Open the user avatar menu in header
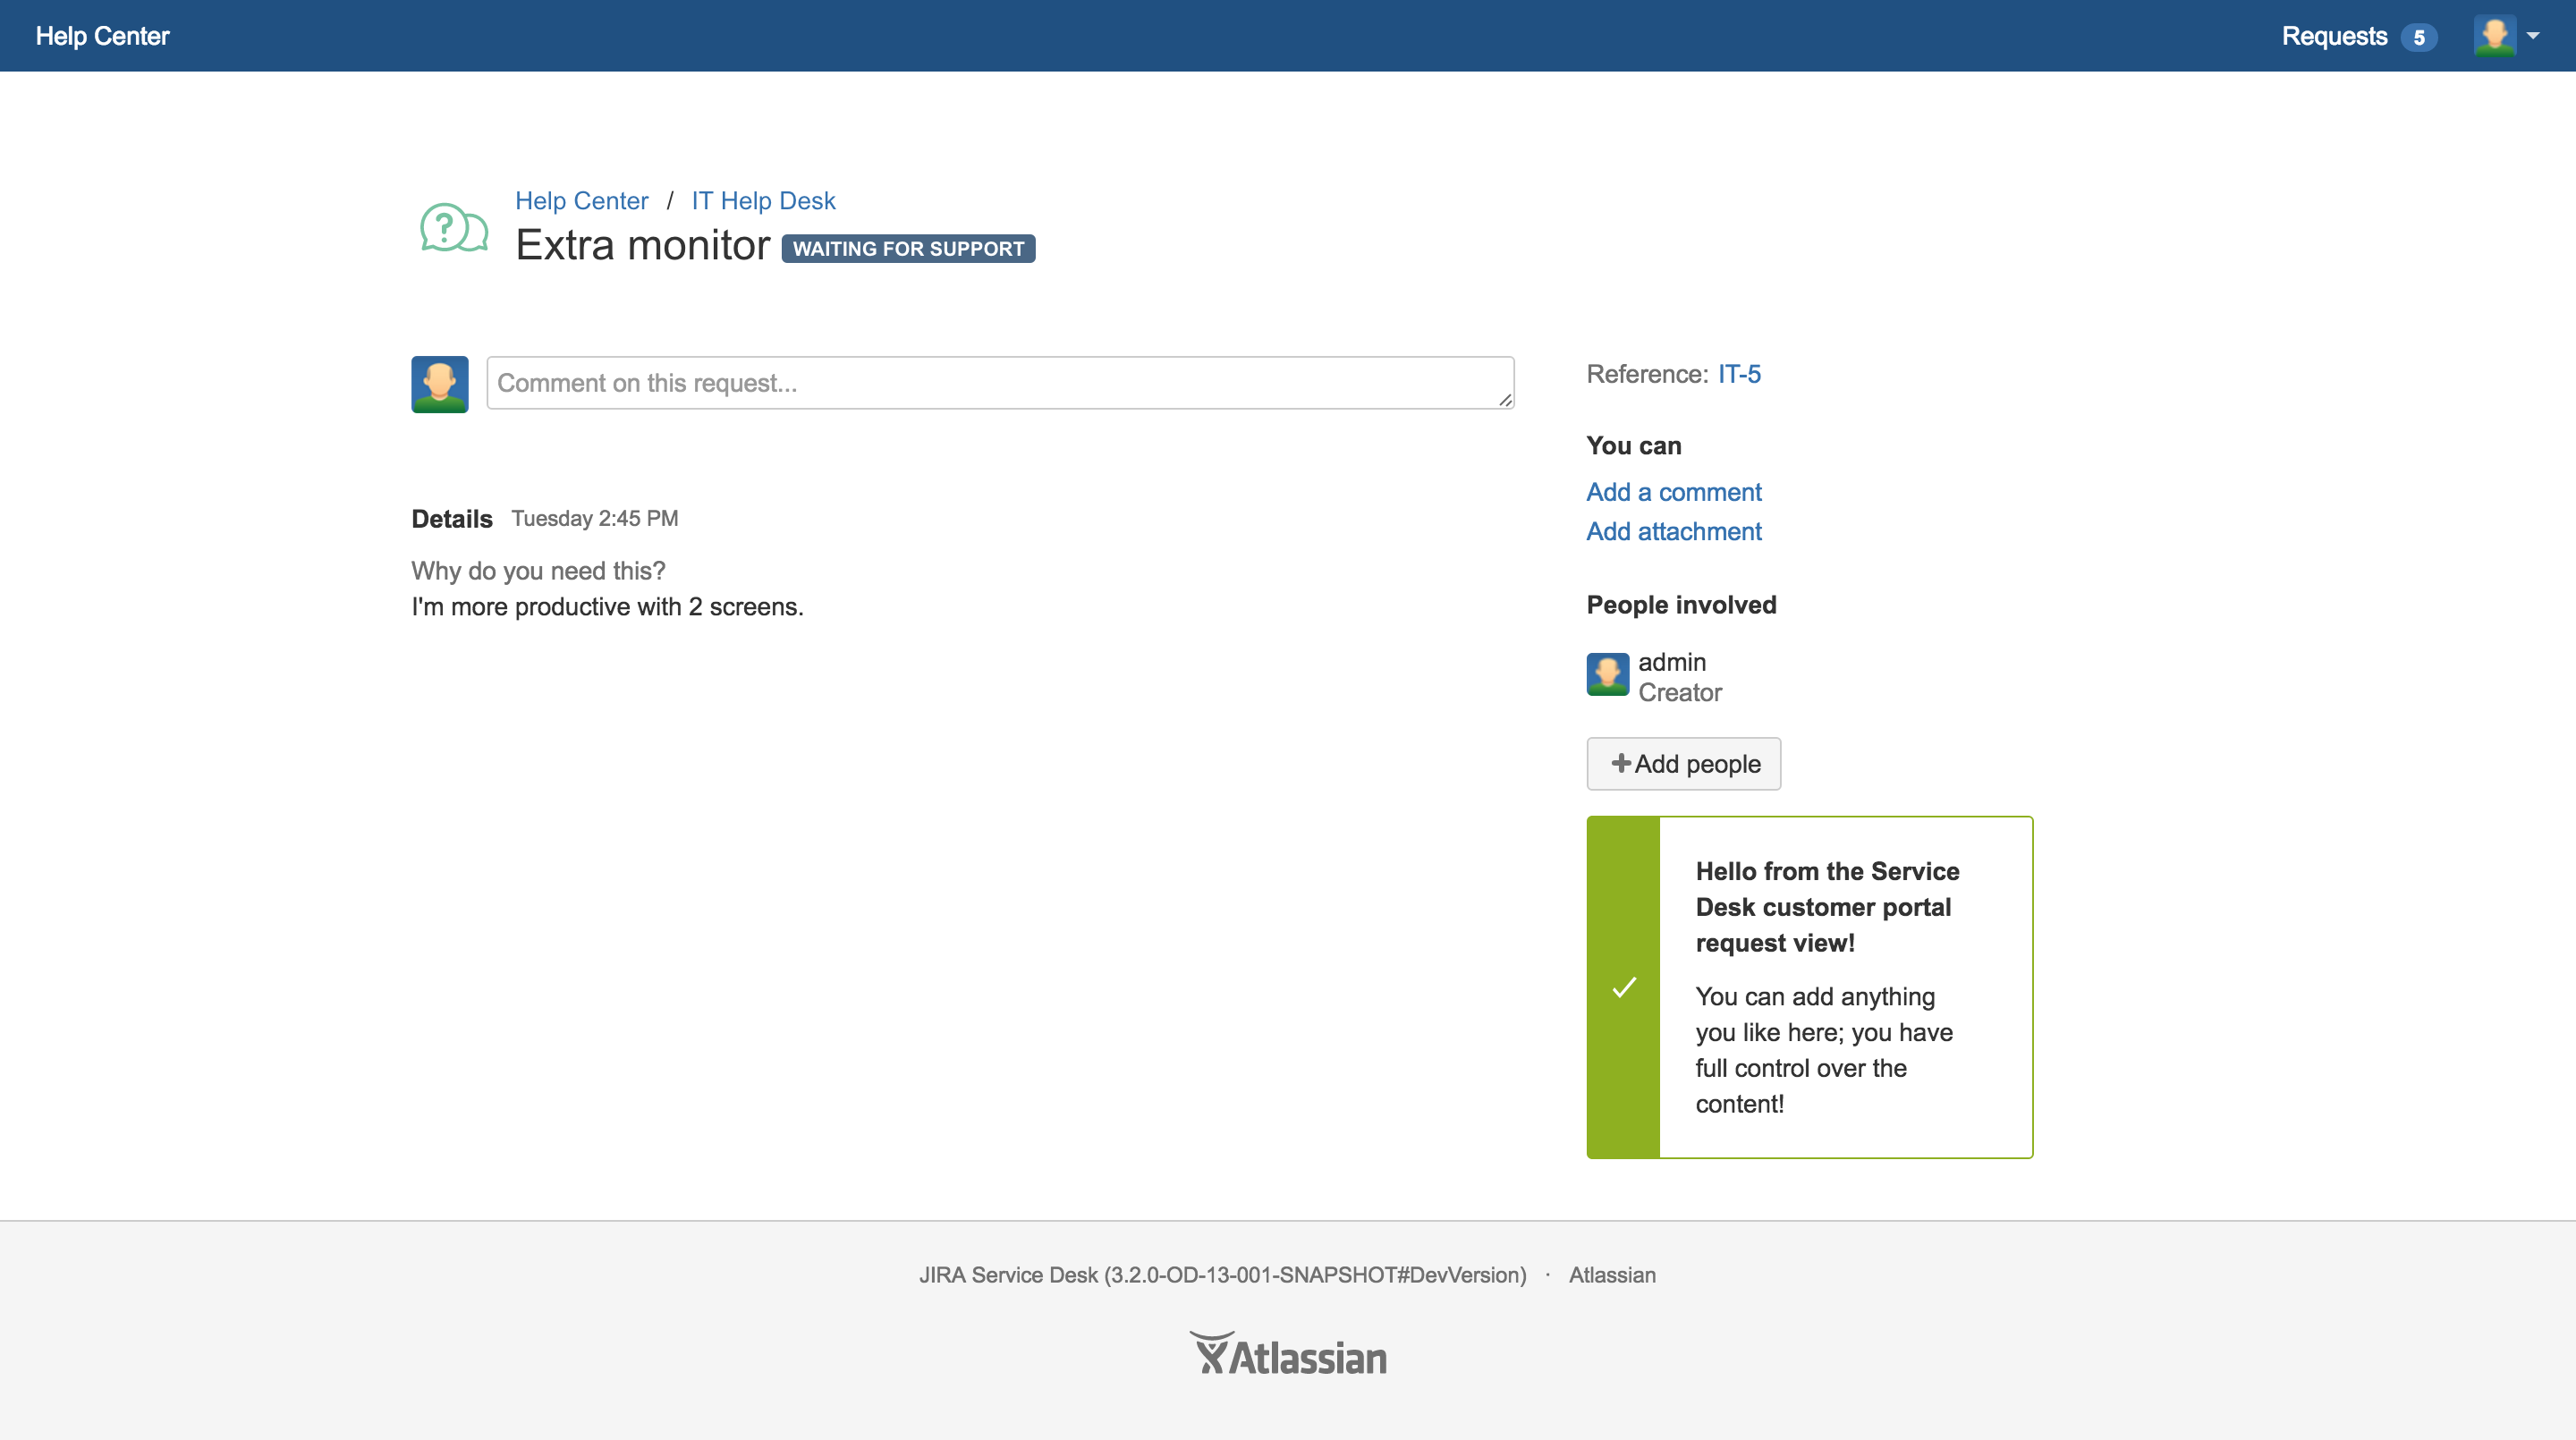The image size is (2576, 1440). point(2494,36)
